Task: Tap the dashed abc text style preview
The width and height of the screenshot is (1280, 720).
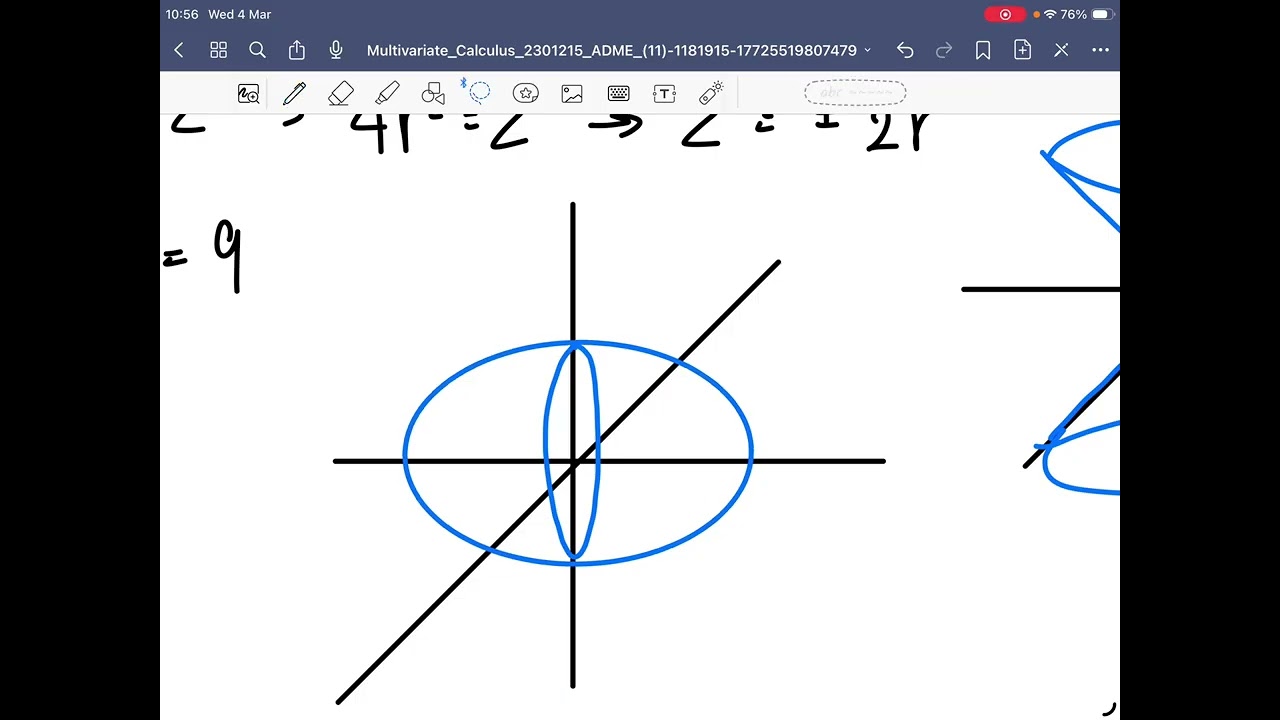Action: 855,93
